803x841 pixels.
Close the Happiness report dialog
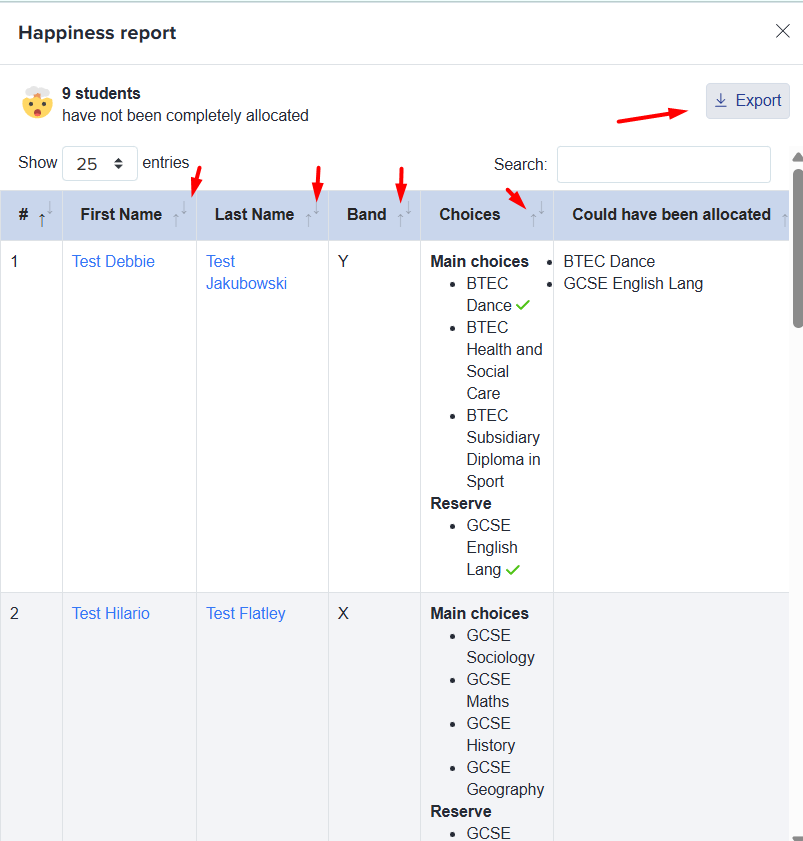point(783,31)
